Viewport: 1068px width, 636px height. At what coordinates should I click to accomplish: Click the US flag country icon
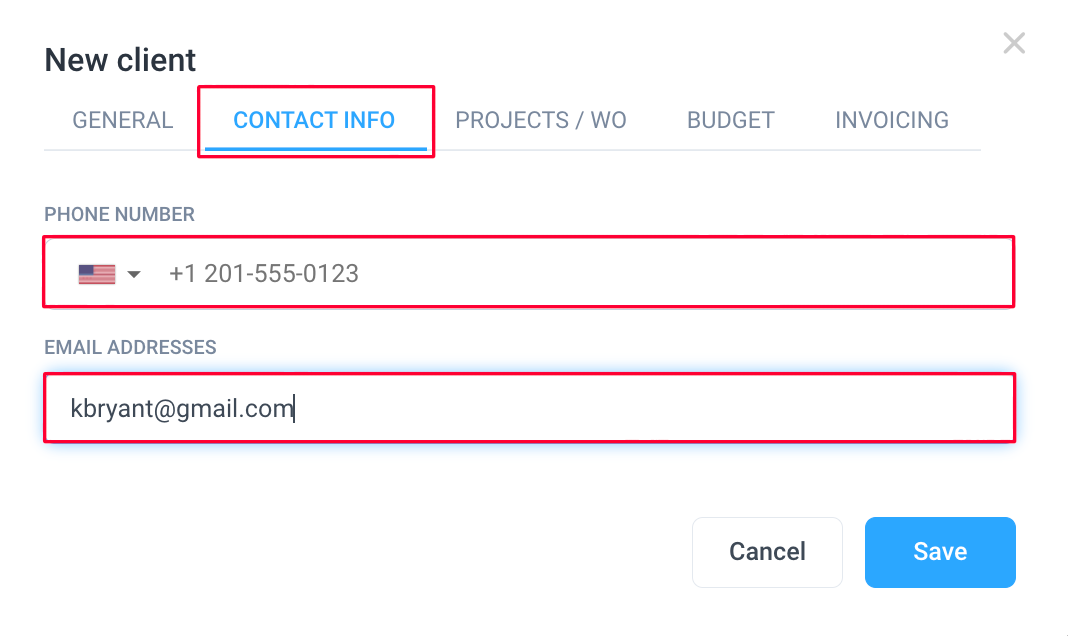coord(97,274)
